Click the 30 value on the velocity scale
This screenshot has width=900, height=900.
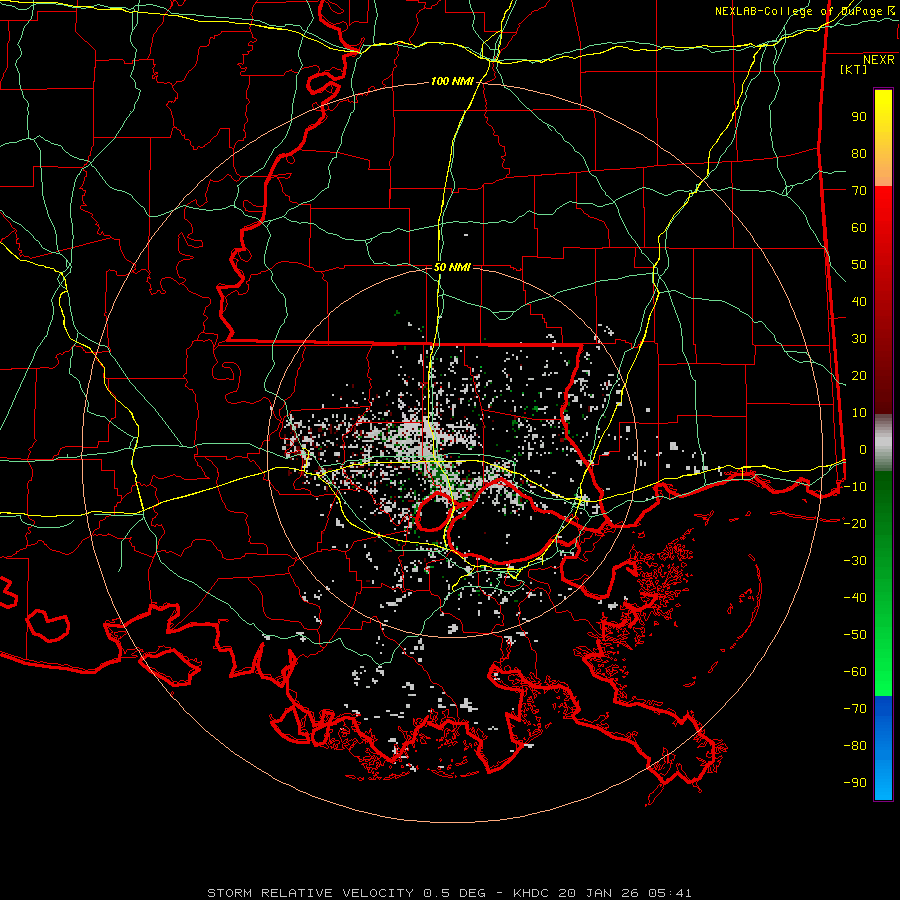[859, 339]
